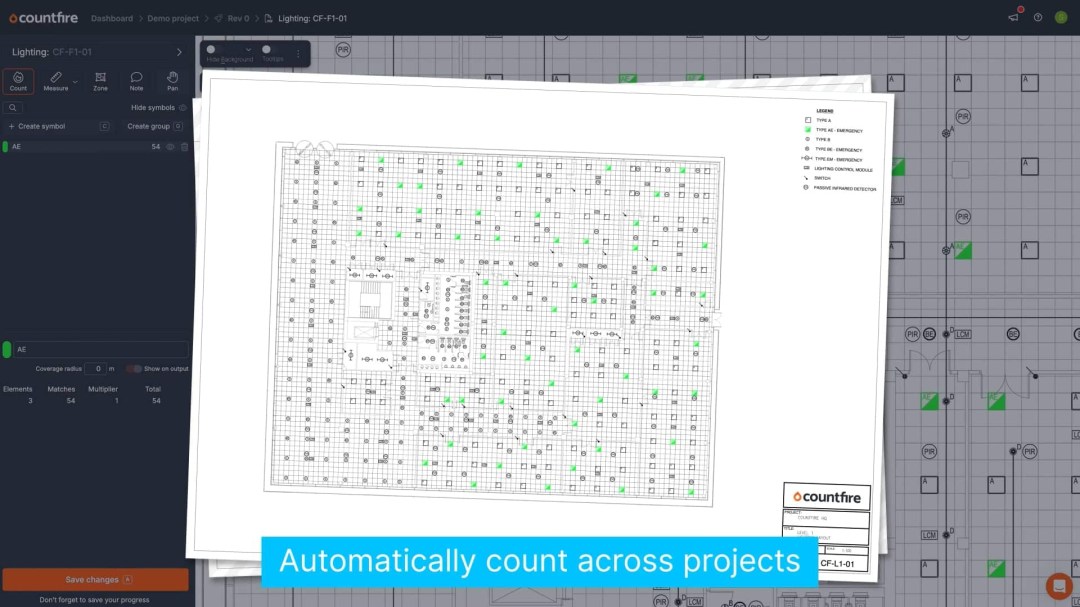
Task: Click the green color swatch on AE row
Action: [x=6, y=147]
